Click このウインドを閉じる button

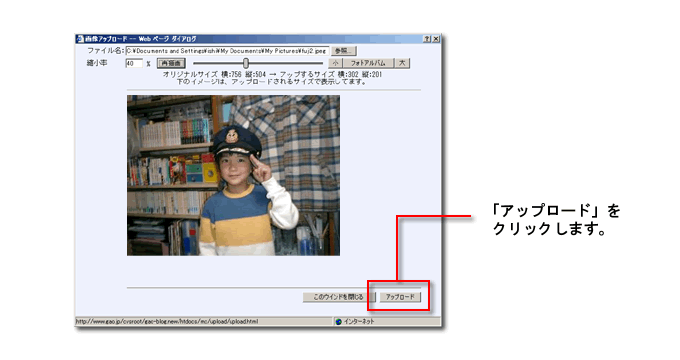[x=338, y=297]
